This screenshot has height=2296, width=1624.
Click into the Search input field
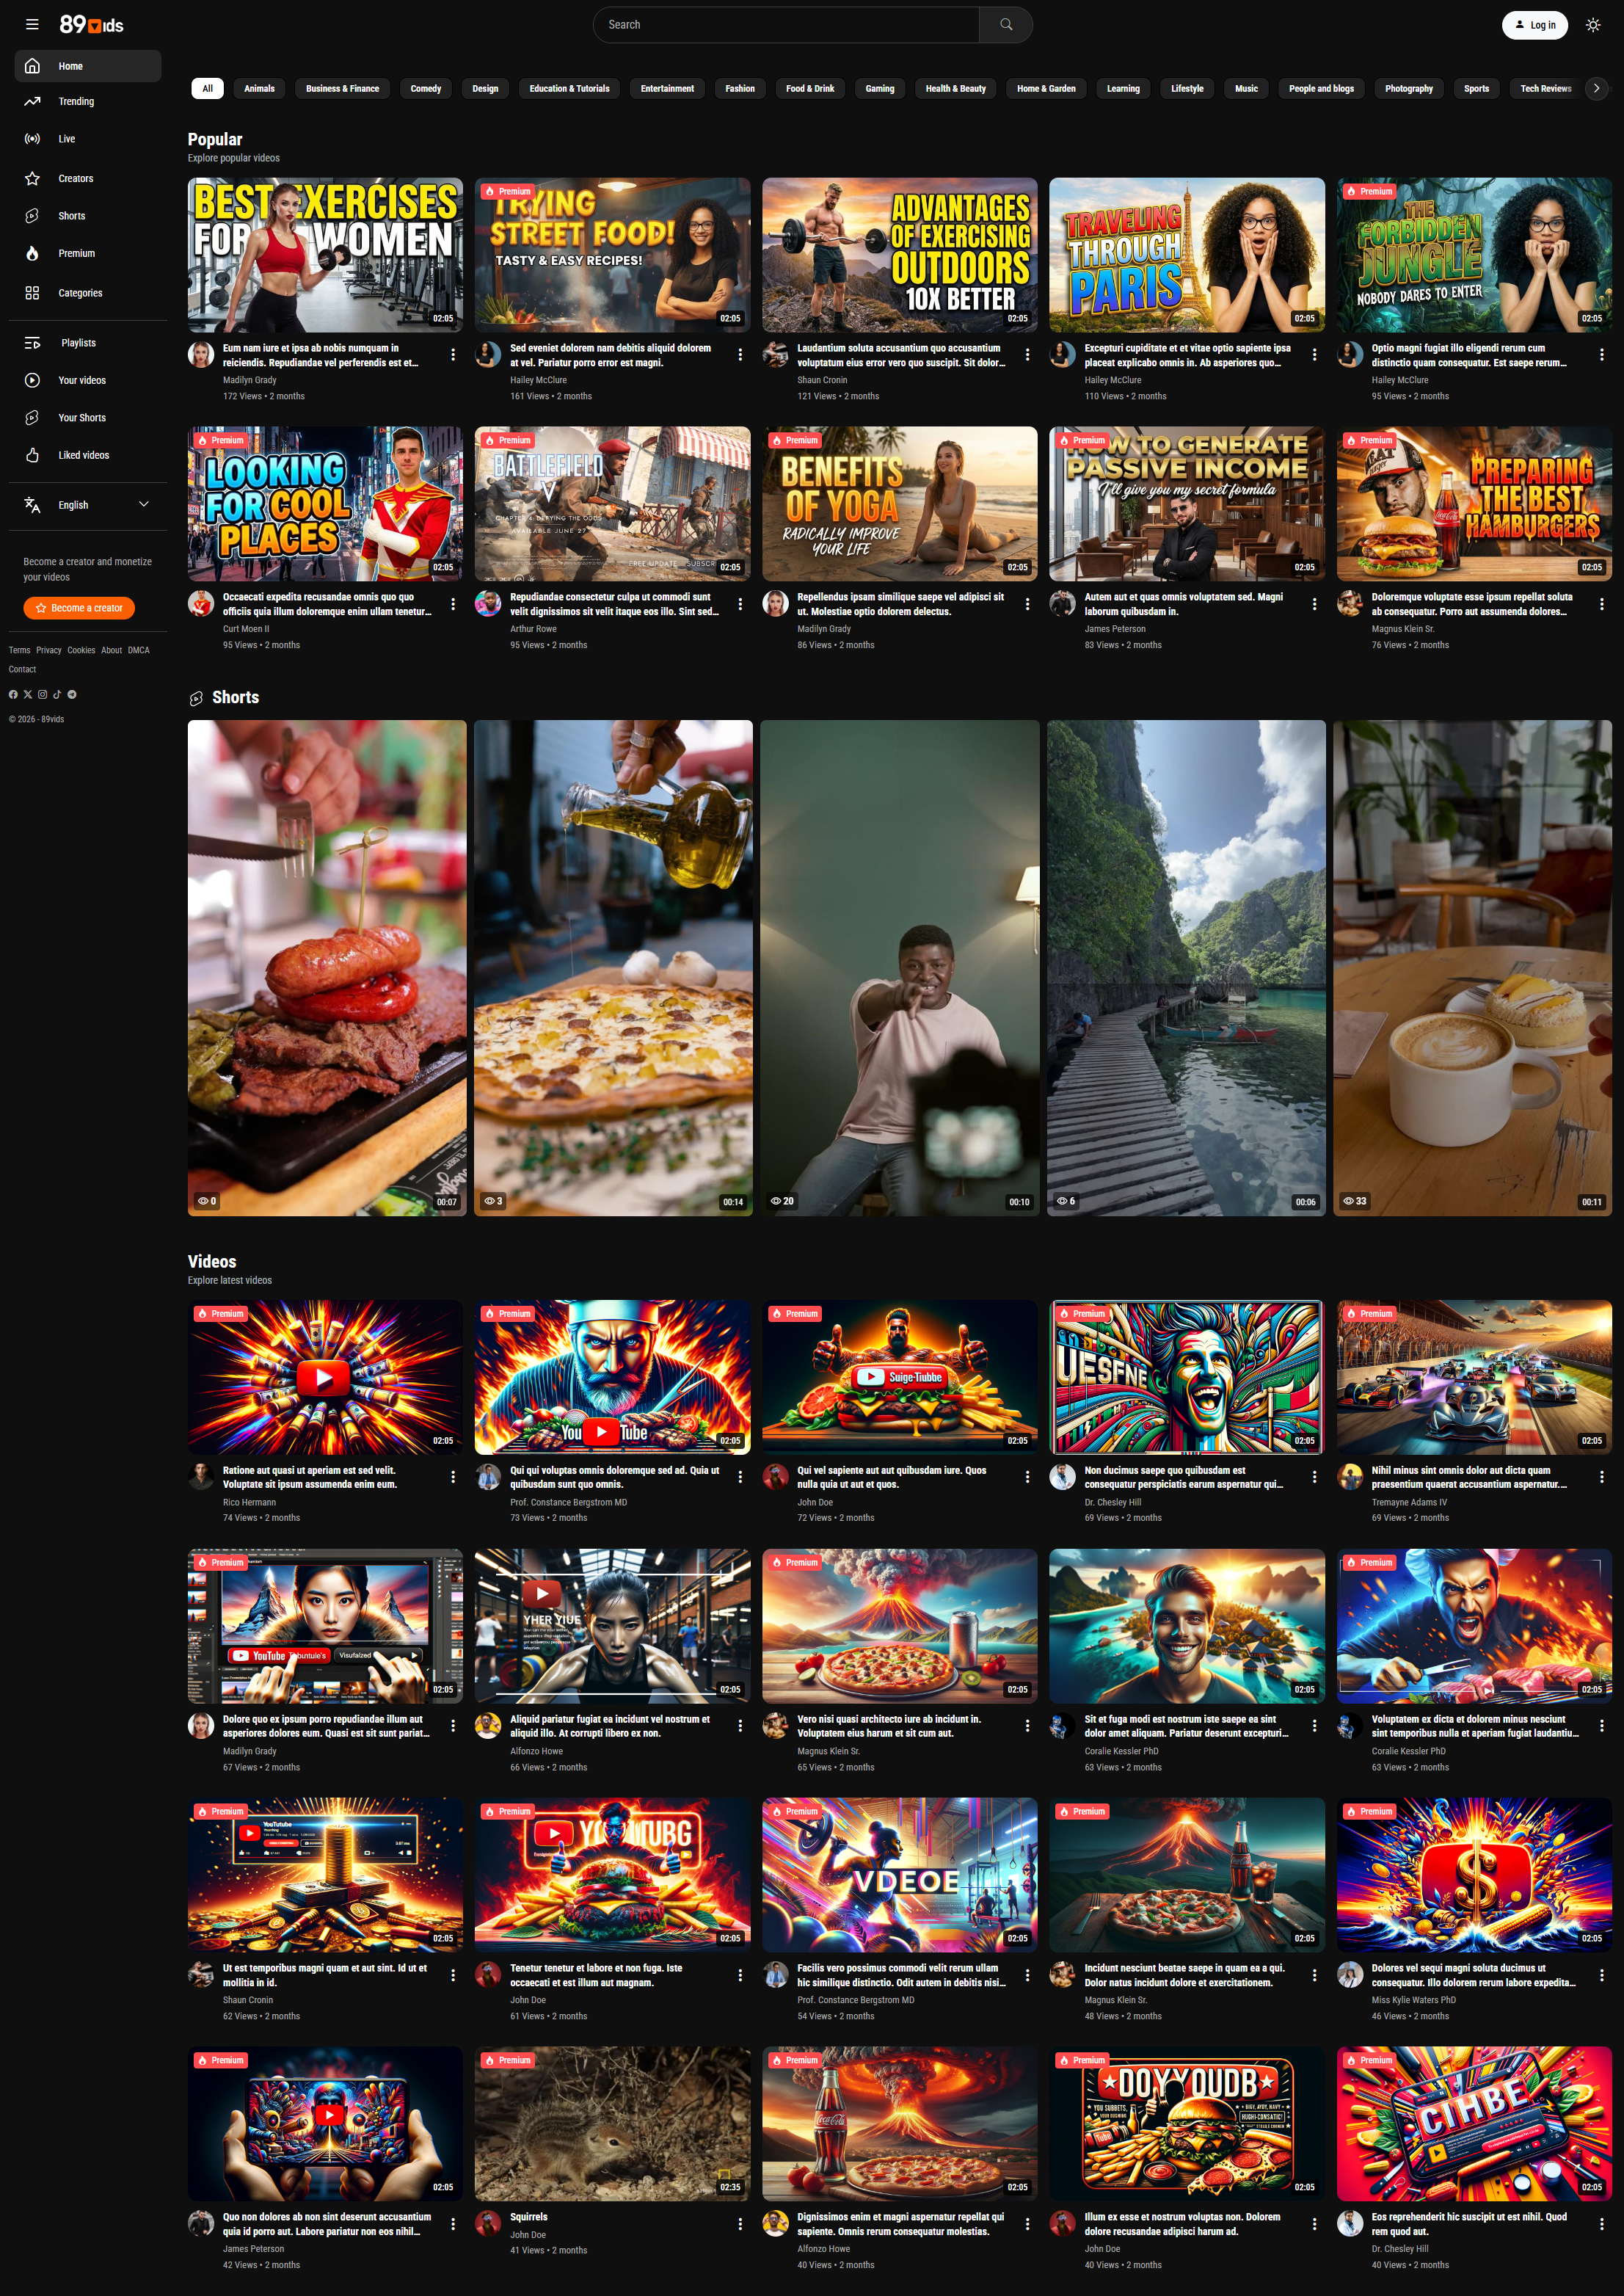pos(785,25)
